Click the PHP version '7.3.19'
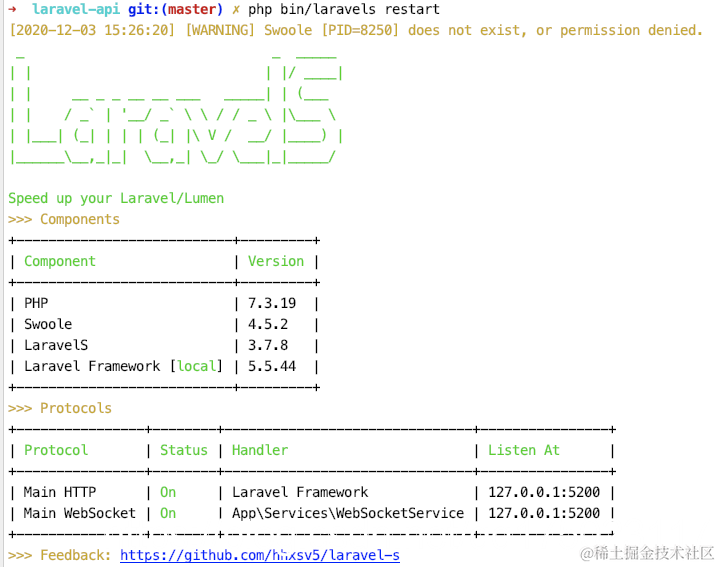This screenshot has height=567, width=720. click(x=272, y=303)
